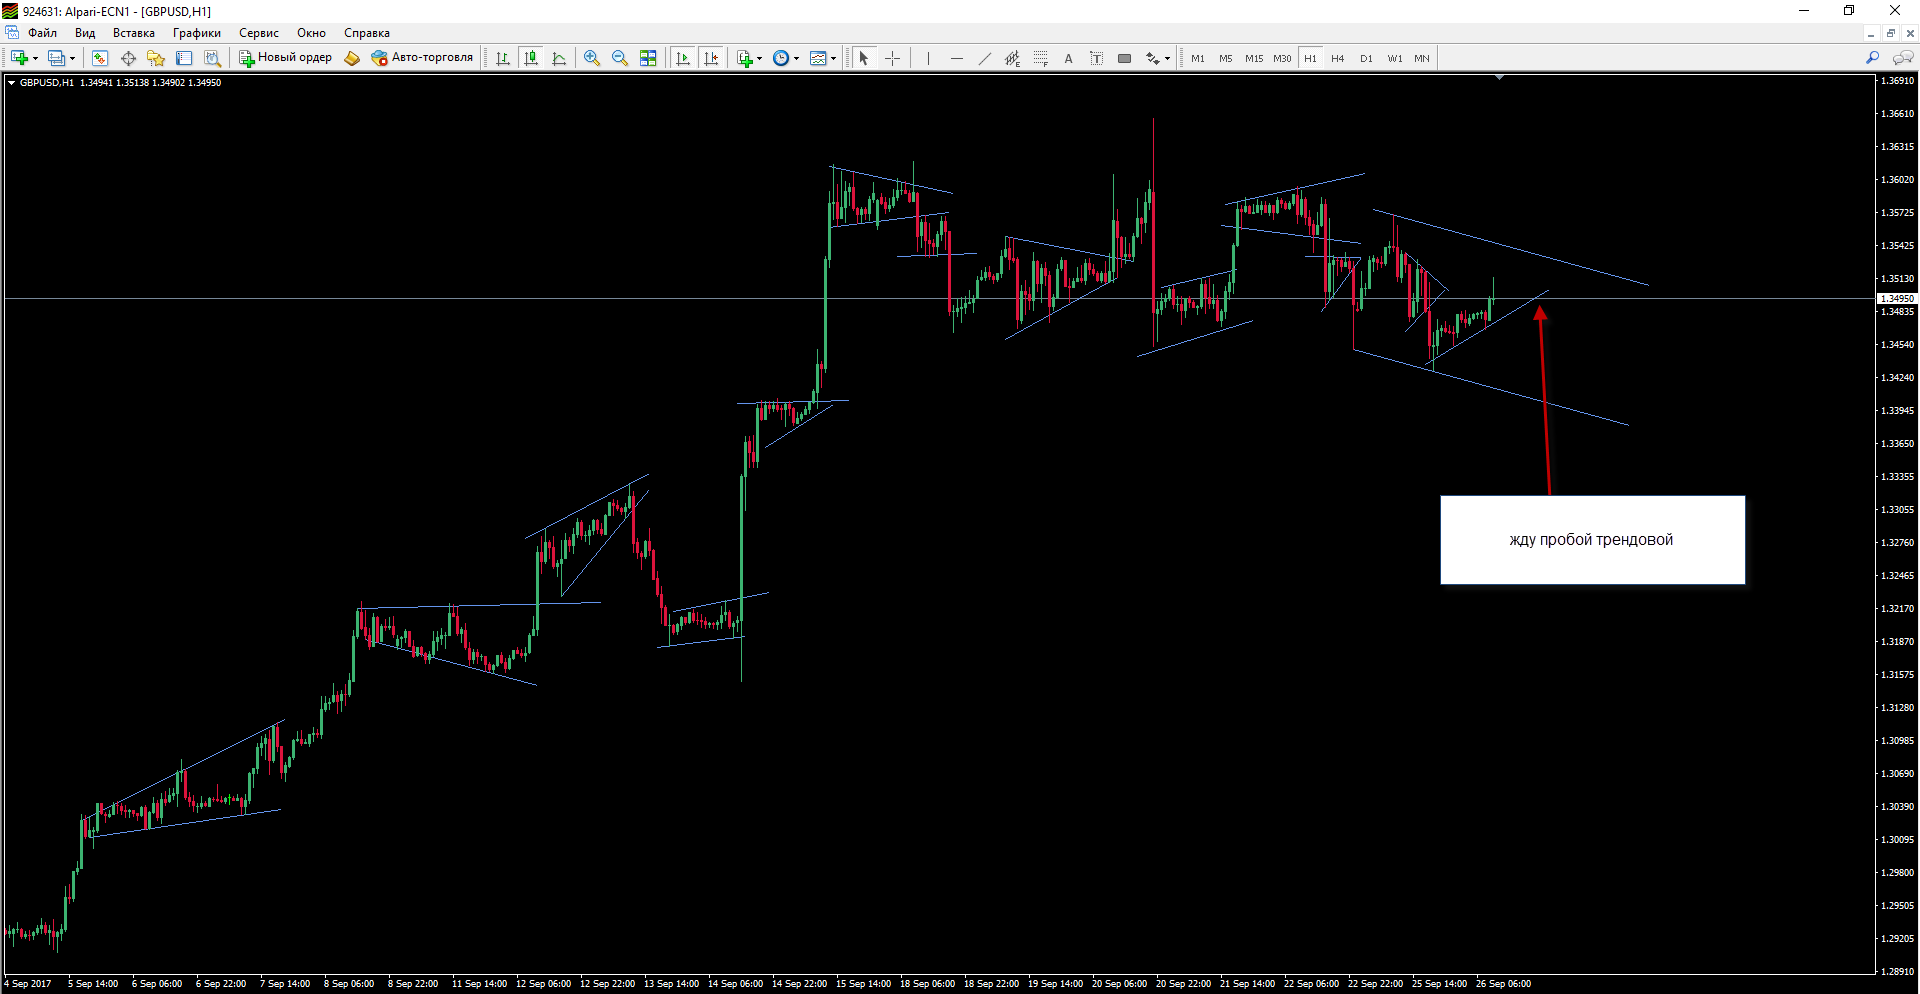Image resolution: width=1920 pixels, height=994 pixels.
Task: Toggle chart auto scroll
Action: pyautogui.click(x=683, y=58)
